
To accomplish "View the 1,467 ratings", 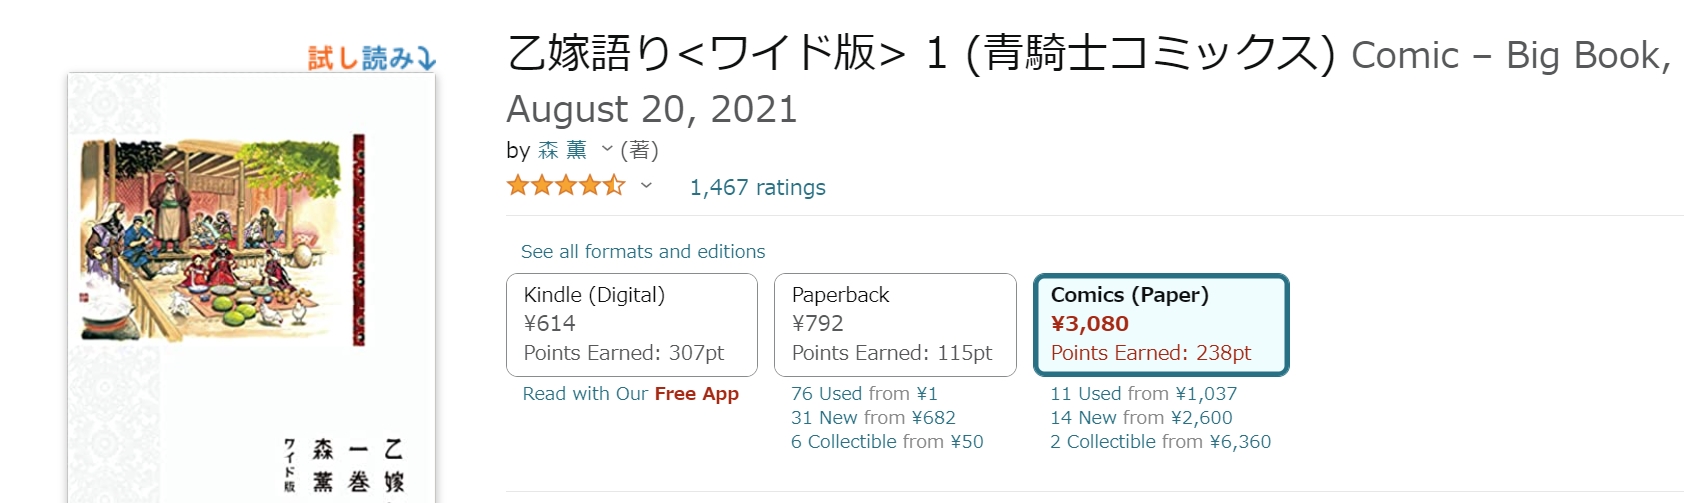I will (x=757, y=187).
